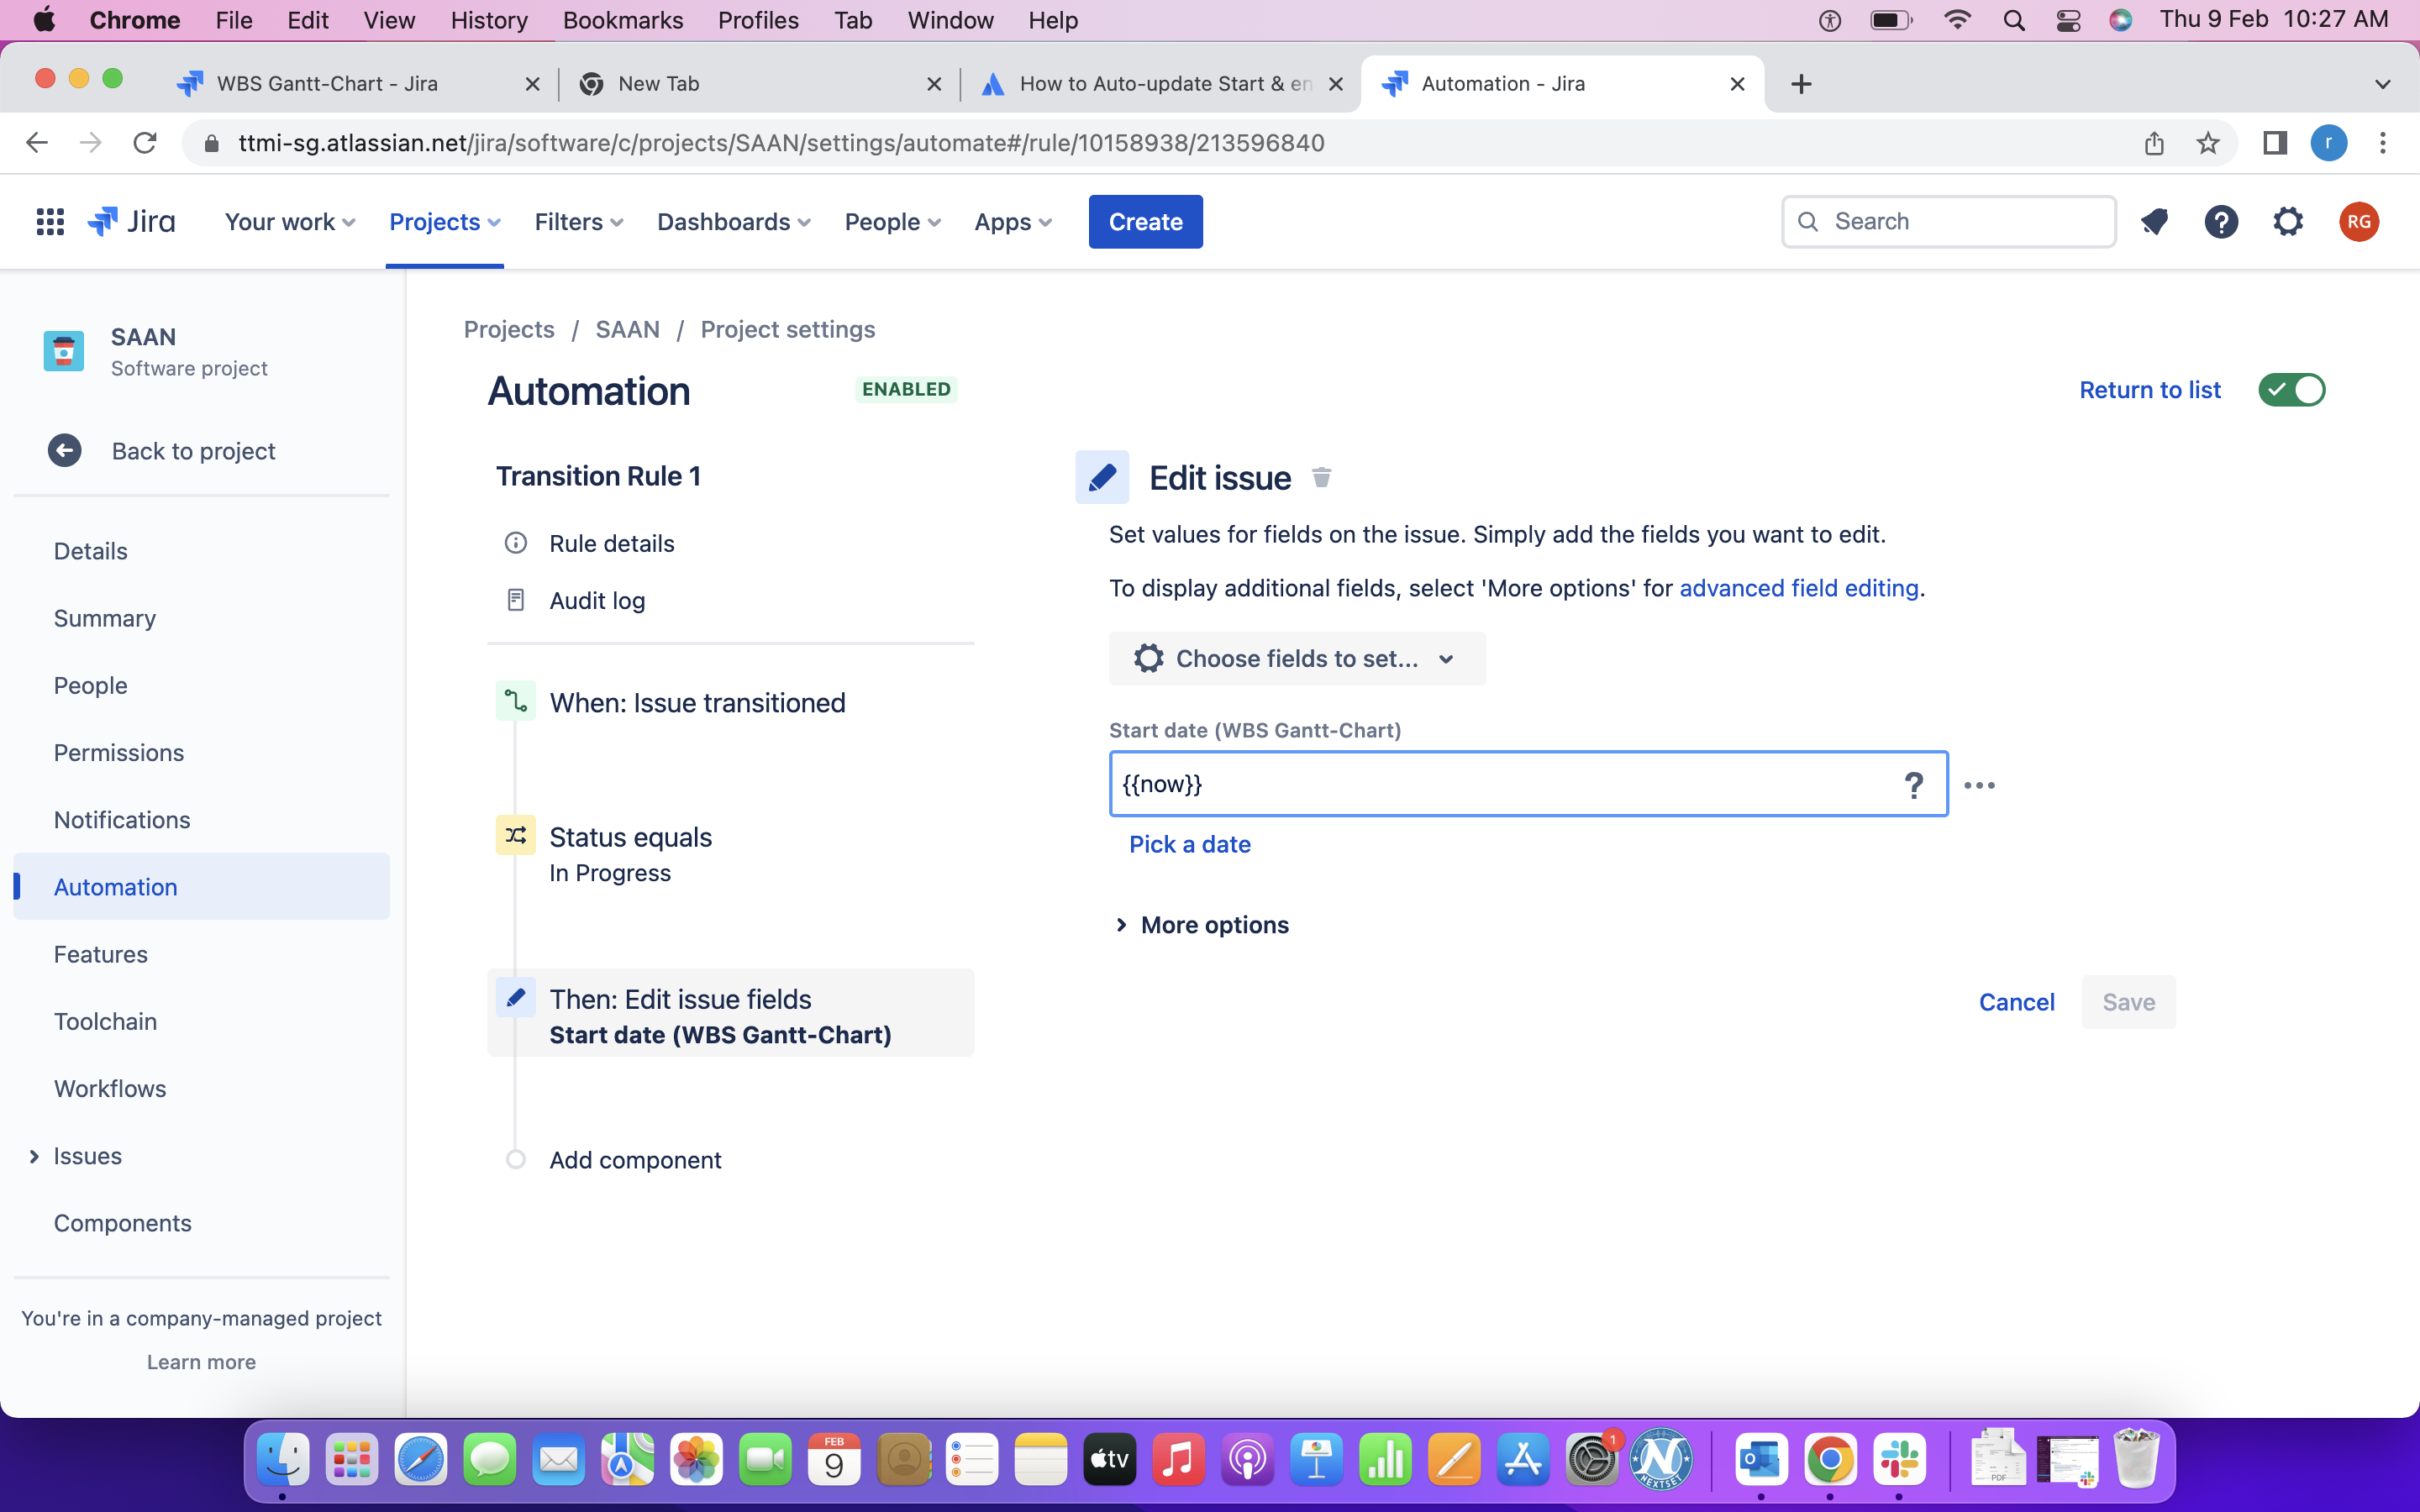
Task: Open the Jira app switcher grid
Action: click(49, 221)
